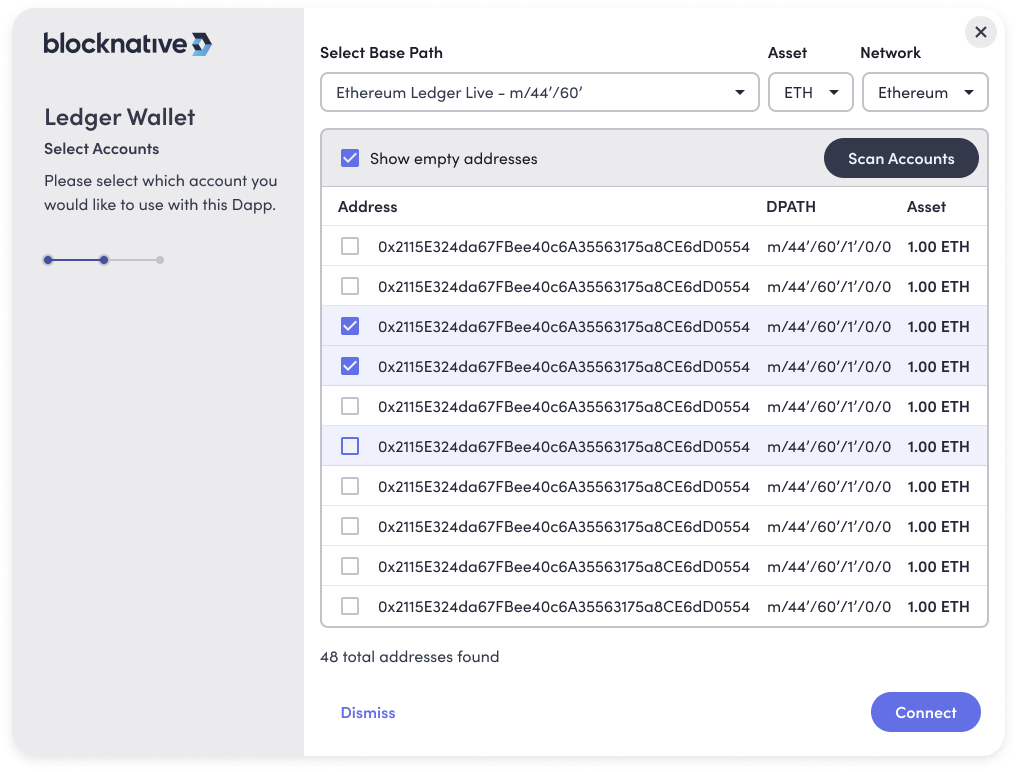Open the Ethereum network dropdown
The image size is (1017, 772).
pos(925,92)
